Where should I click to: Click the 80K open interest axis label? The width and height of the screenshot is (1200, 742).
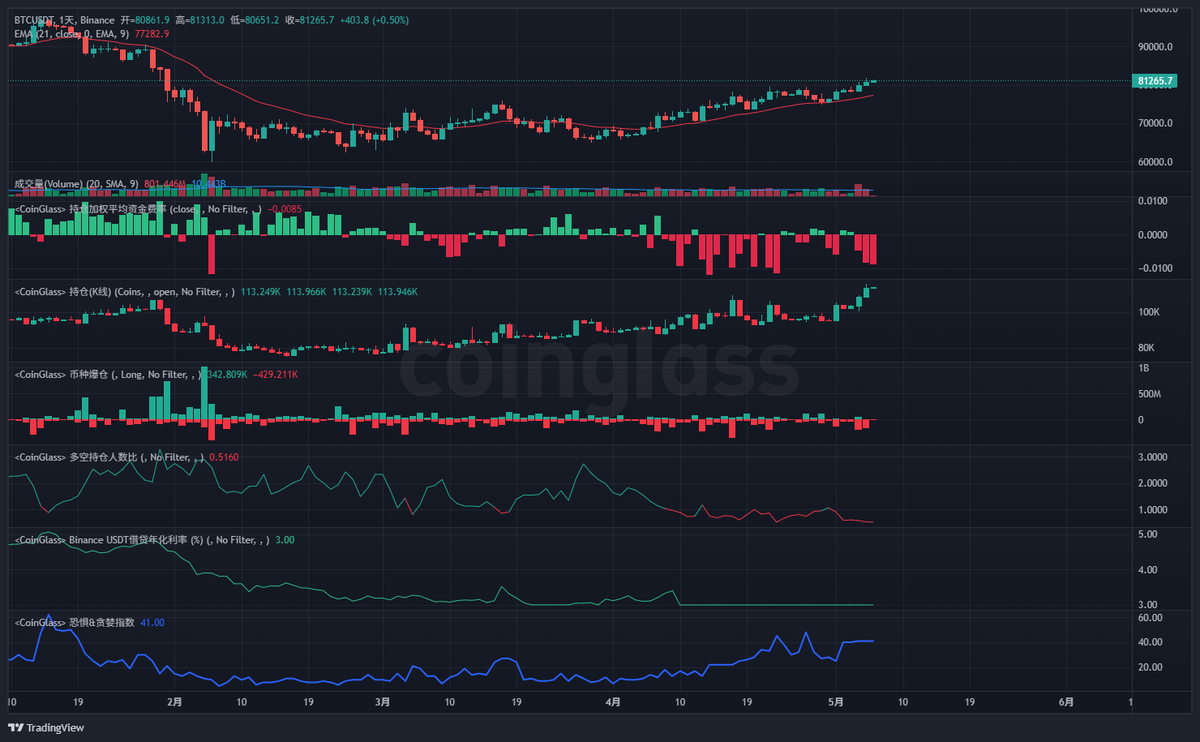(x=1148, y=348)
